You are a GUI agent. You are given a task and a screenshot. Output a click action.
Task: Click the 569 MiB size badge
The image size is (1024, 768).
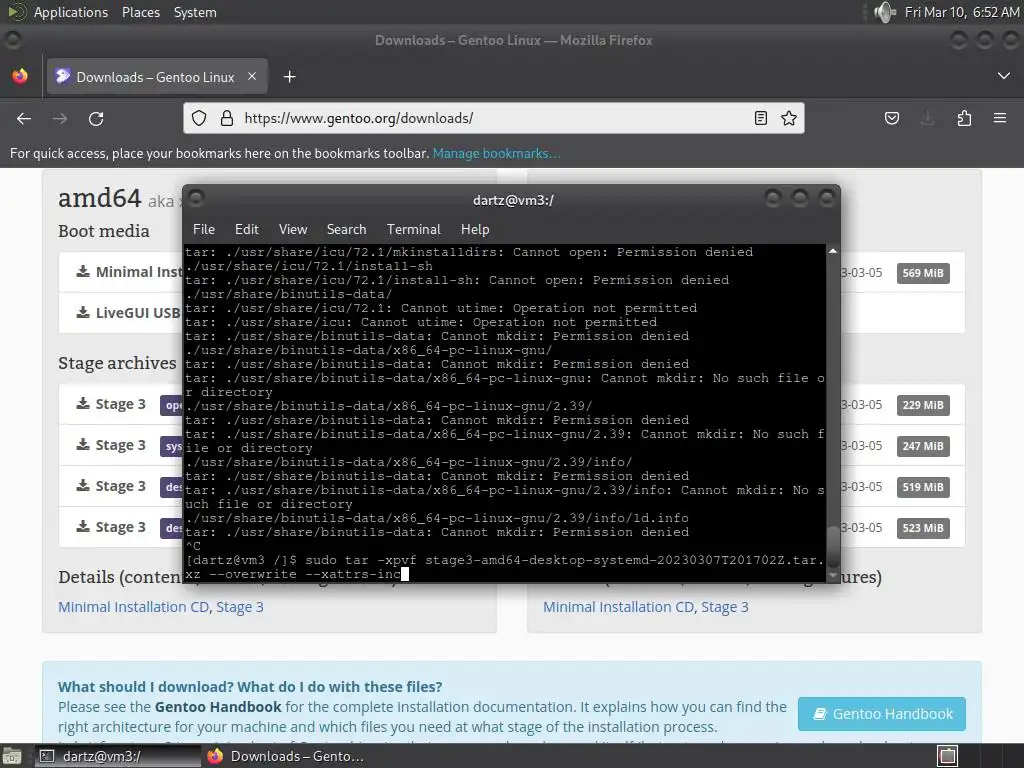point(923,273)
